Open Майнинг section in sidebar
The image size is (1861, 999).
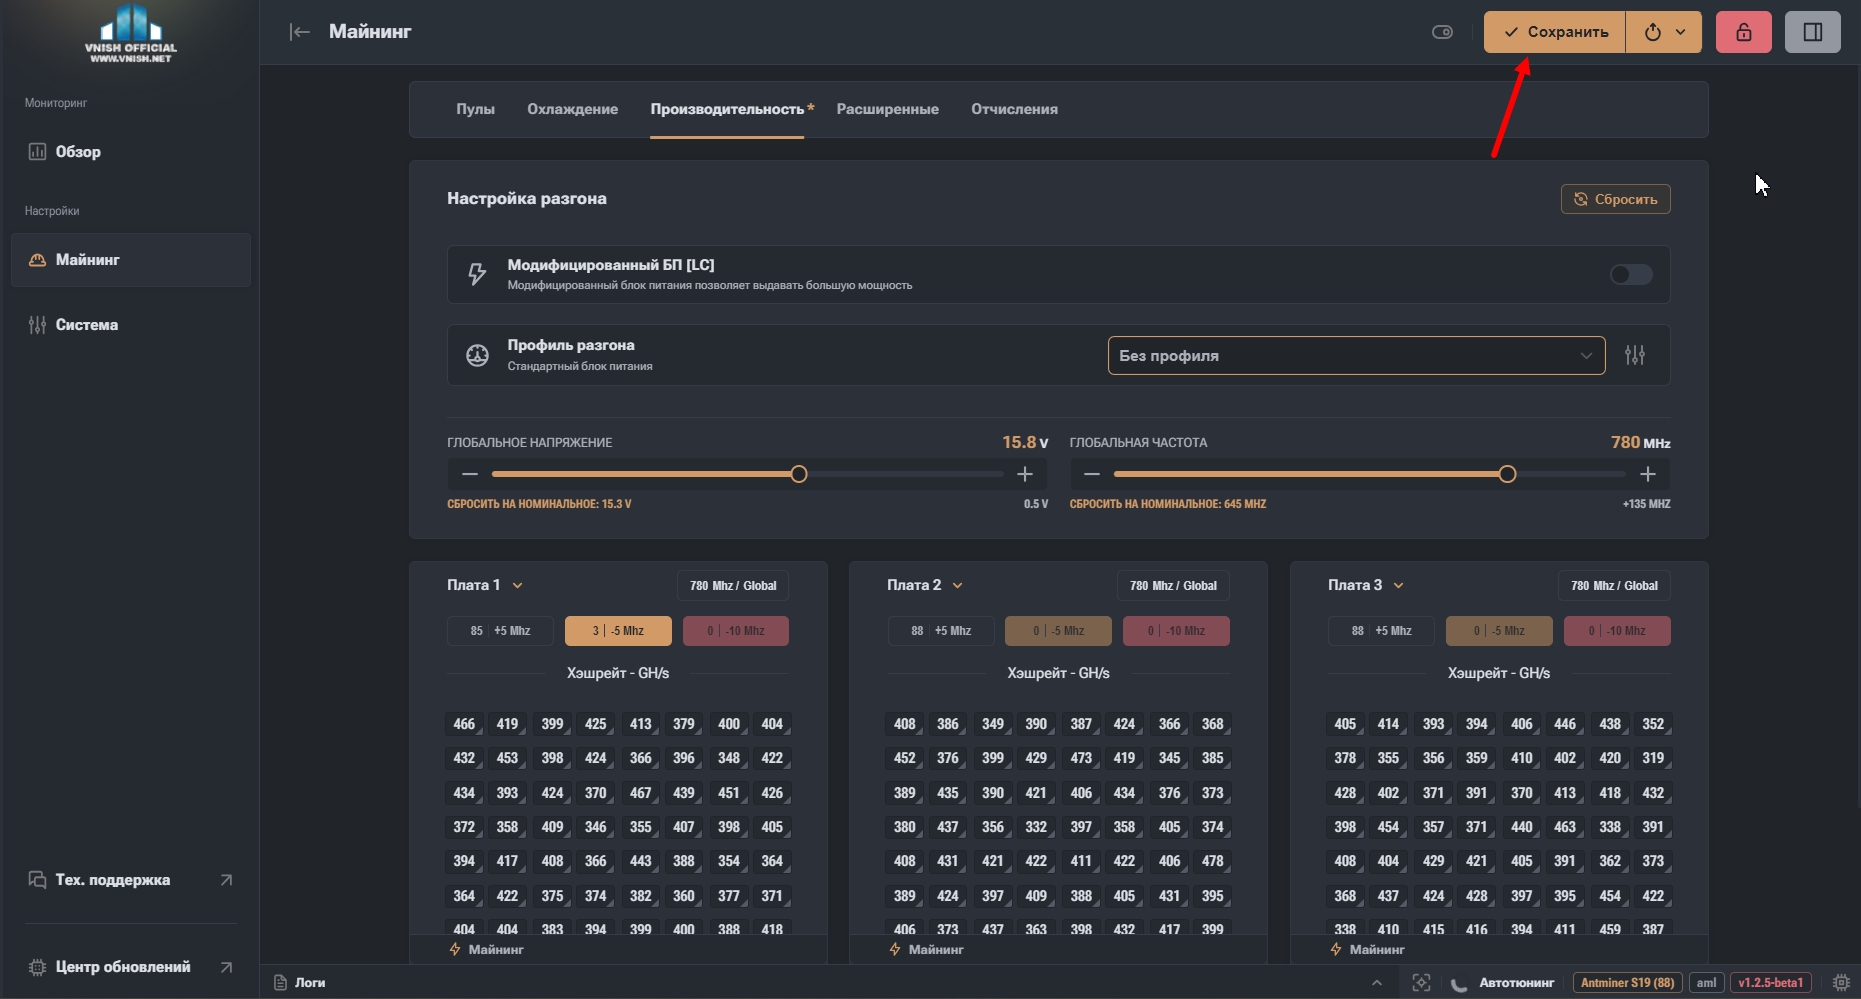131,260
